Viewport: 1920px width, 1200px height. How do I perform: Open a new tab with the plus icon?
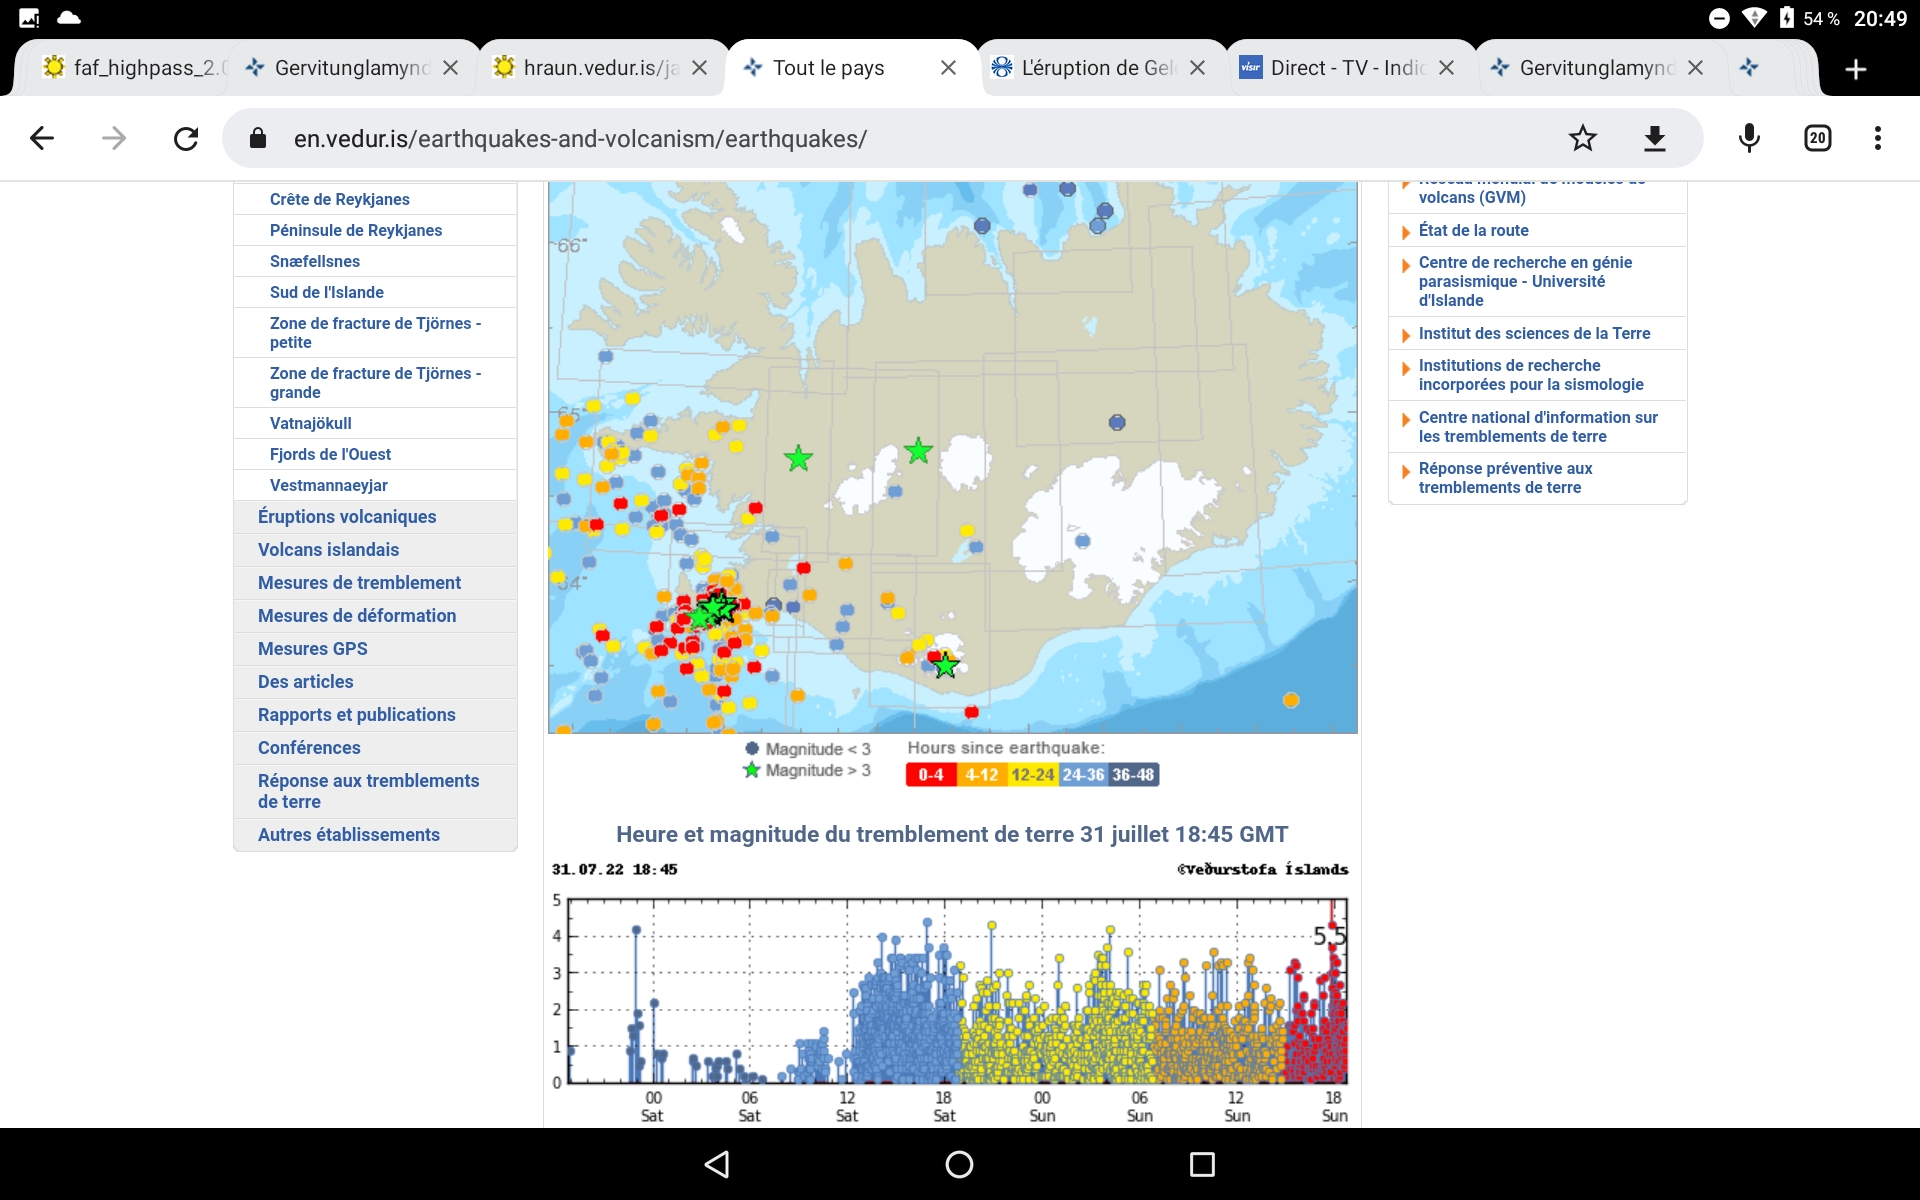tap(1856, 69)
